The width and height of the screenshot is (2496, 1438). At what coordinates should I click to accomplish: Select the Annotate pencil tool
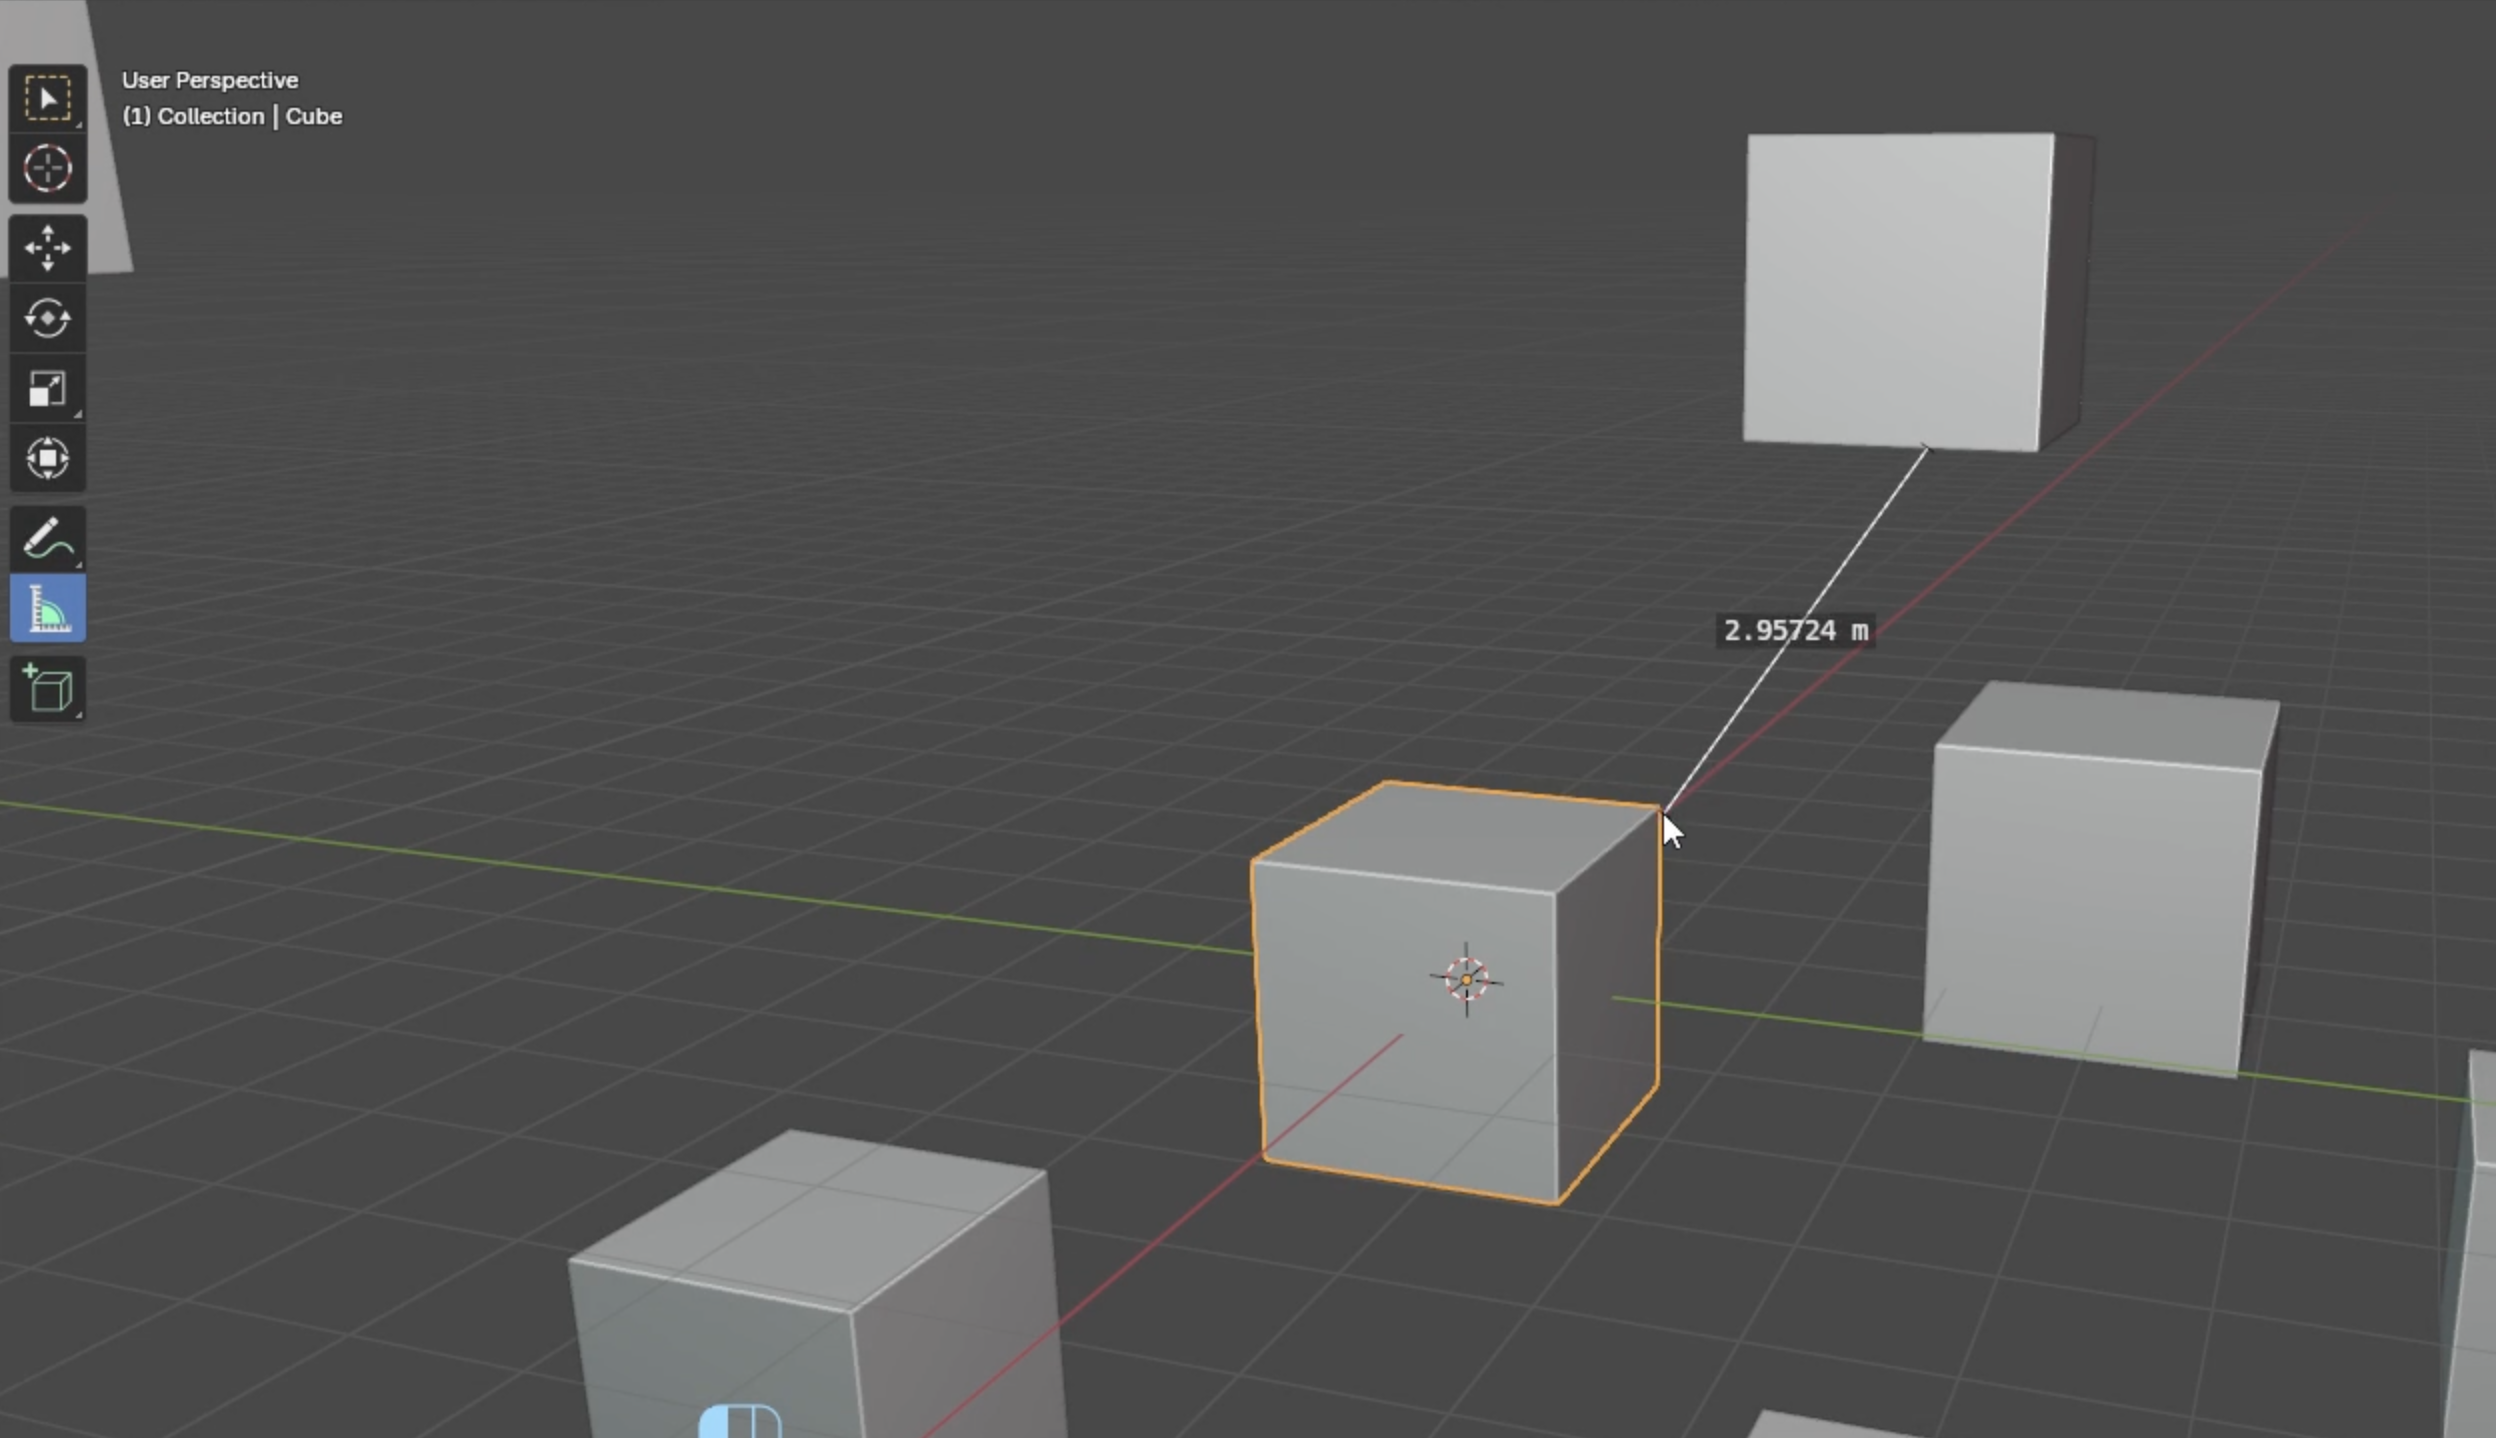tap(47, 539)
